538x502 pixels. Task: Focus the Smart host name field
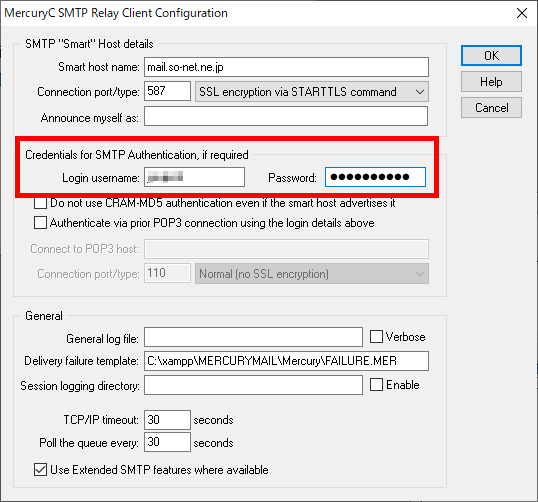pyautogui.click(x=286, y=67)
